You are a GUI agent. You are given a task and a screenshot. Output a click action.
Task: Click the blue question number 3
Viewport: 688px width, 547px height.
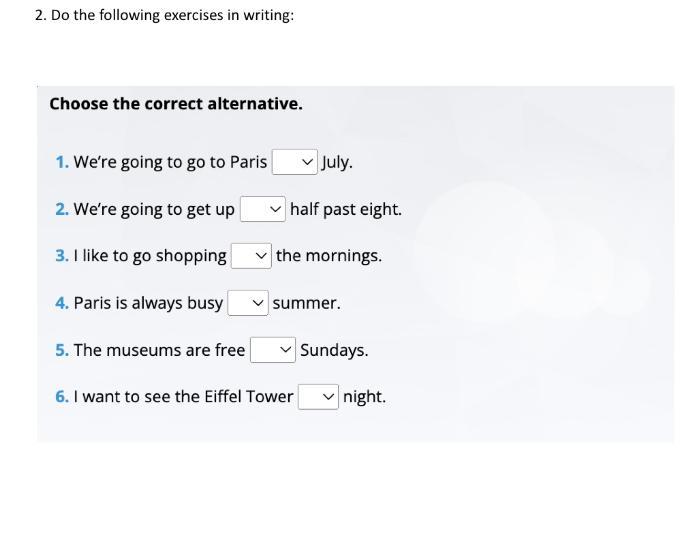pos(61,256)
